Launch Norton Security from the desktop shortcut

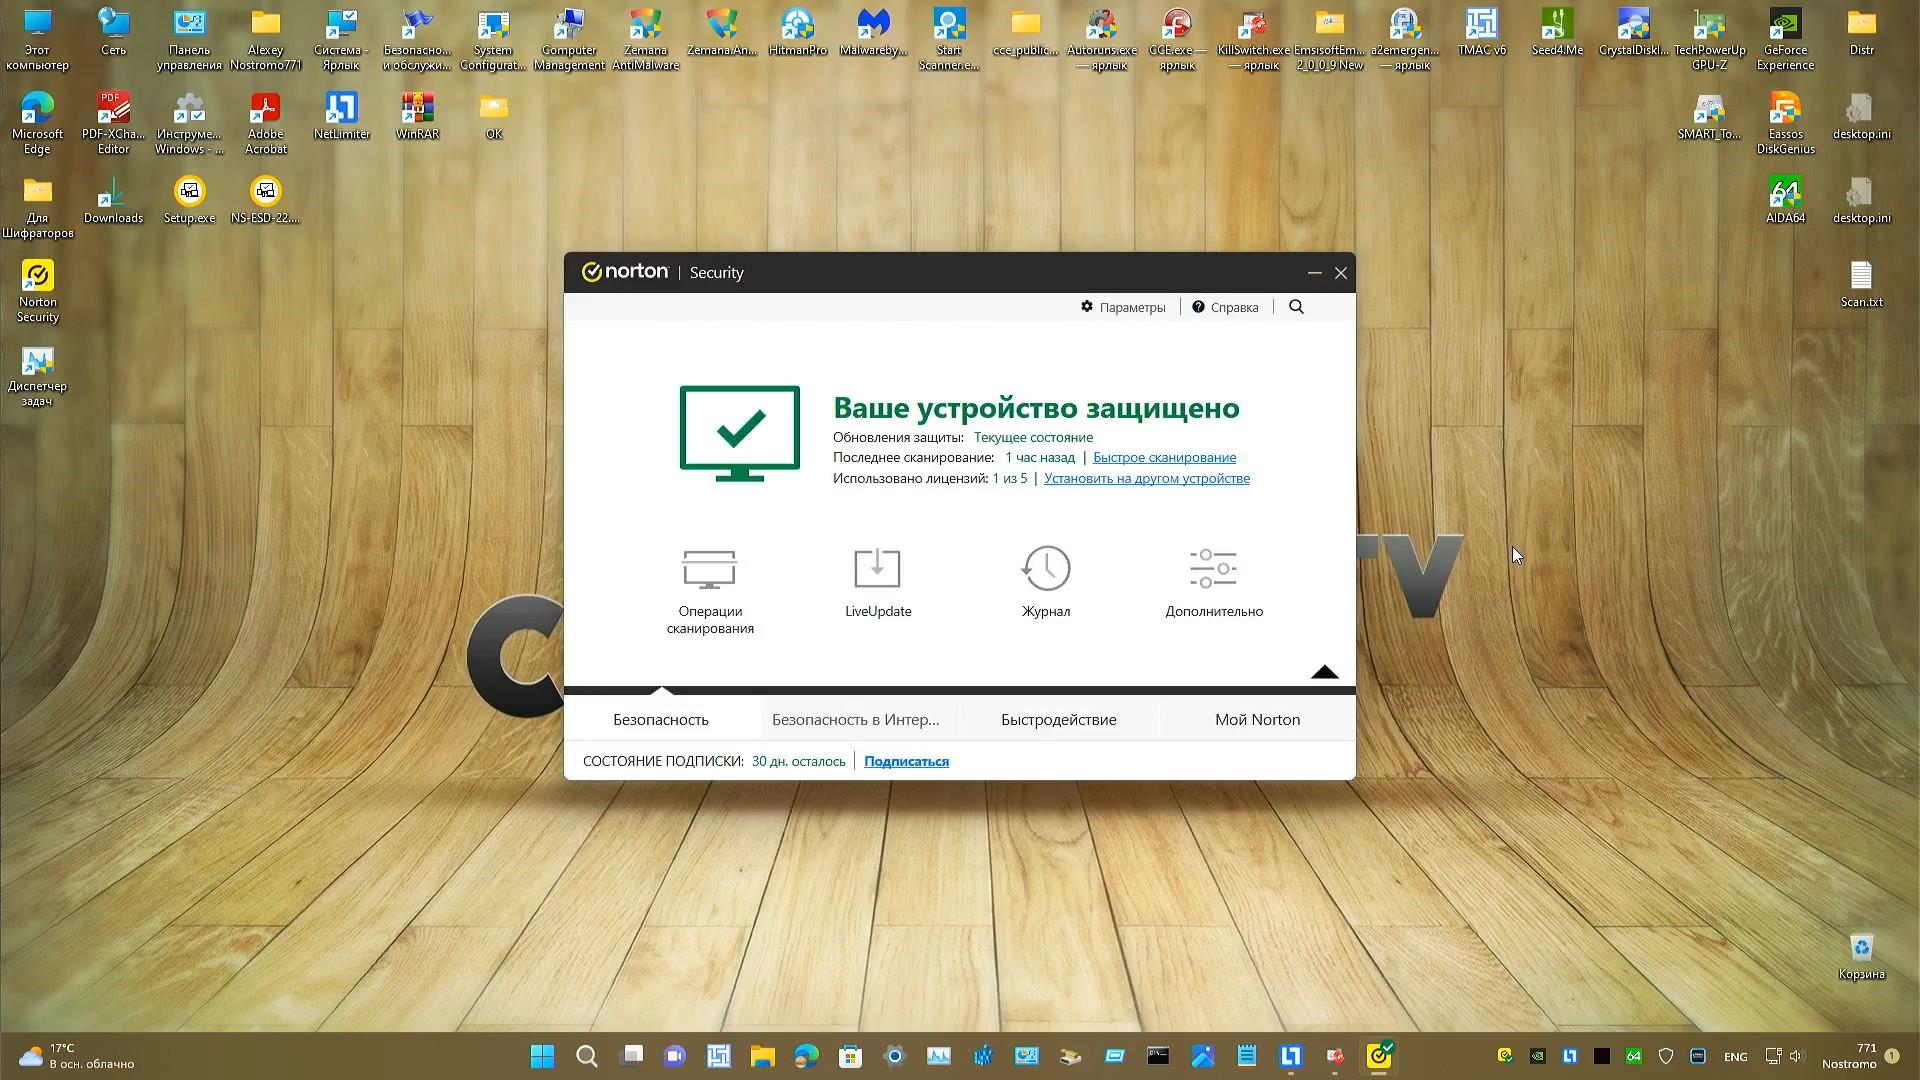pos(37,285)
